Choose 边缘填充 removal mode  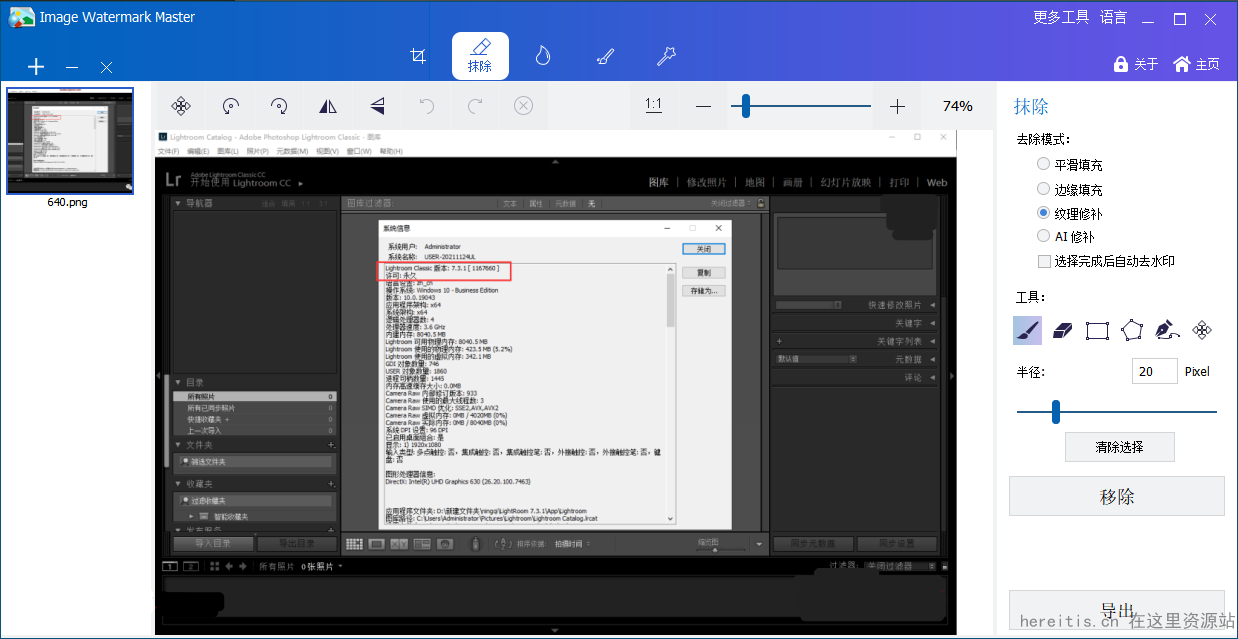1070,189
